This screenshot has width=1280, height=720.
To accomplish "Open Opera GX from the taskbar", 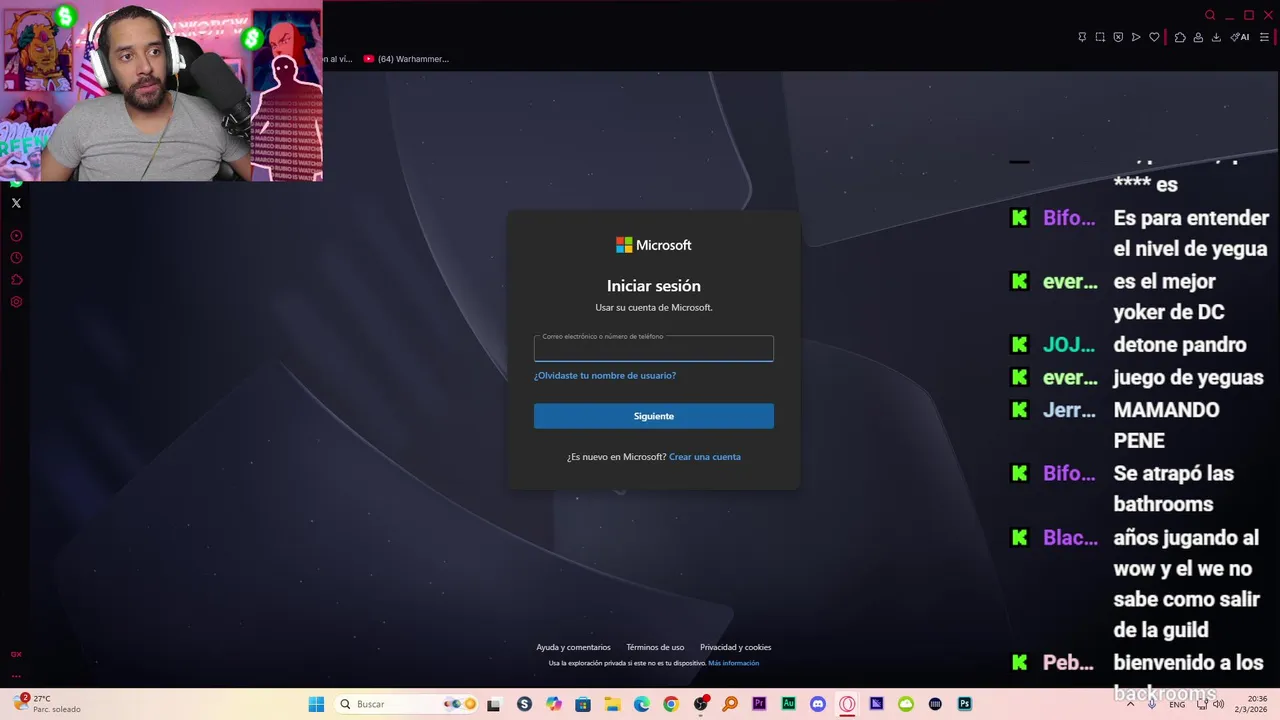I will [x=847, y=704].
